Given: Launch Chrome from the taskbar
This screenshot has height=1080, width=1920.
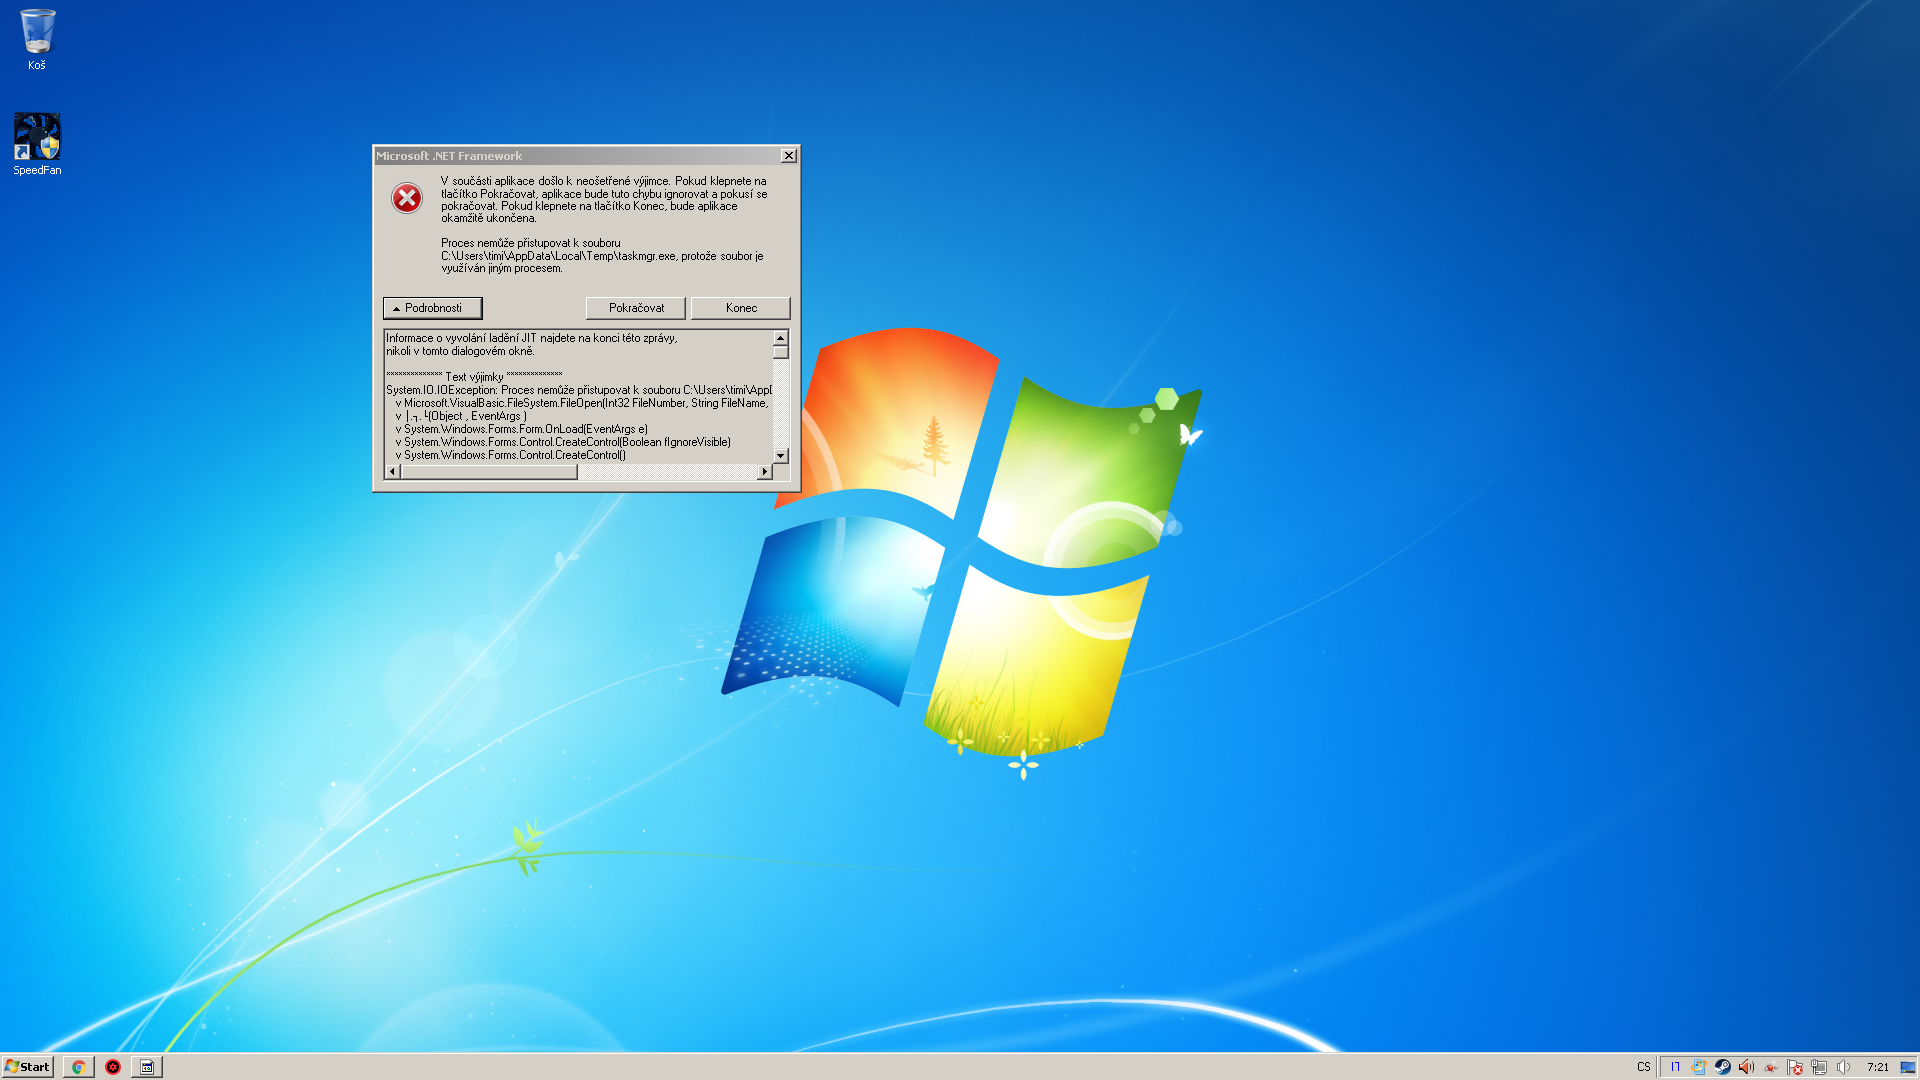Looking at the screenshot, I should [x=78, y=1067].
